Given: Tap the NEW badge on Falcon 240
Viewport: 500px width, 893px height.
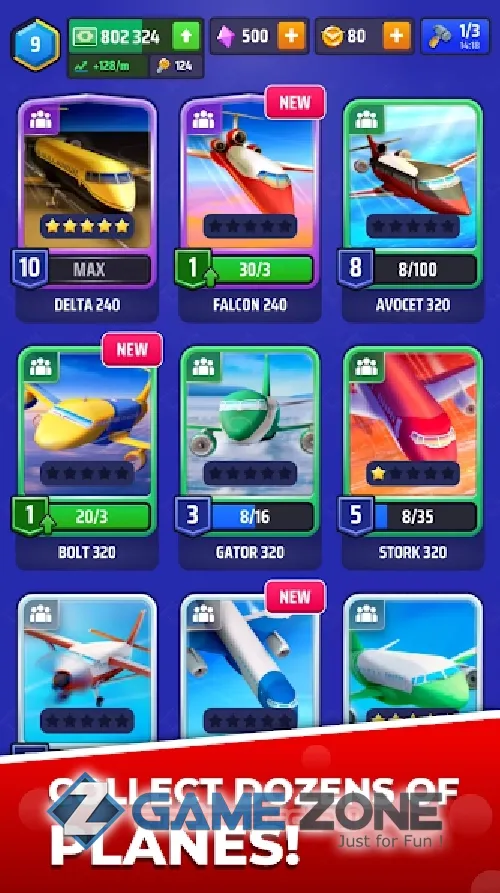Looking at the screenshot, I should click(295, 103).
